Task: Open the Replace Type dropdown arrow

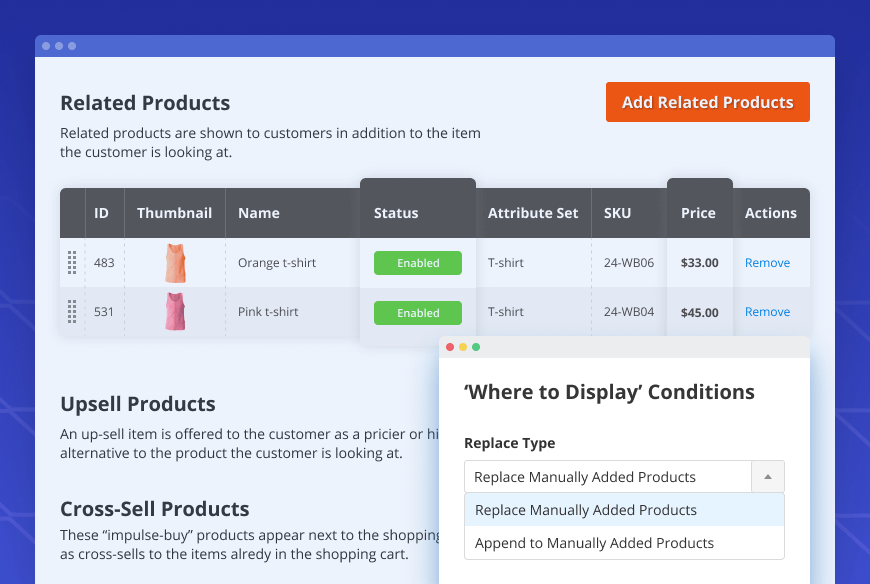Action: click(x=767, y=477)
